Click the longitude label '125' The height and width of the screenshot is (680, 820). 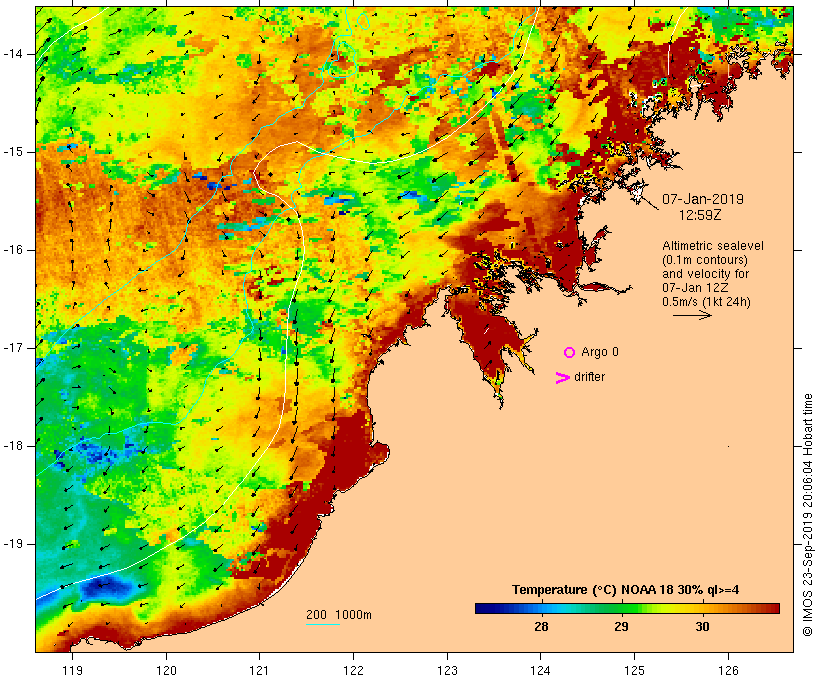[634, 670]
